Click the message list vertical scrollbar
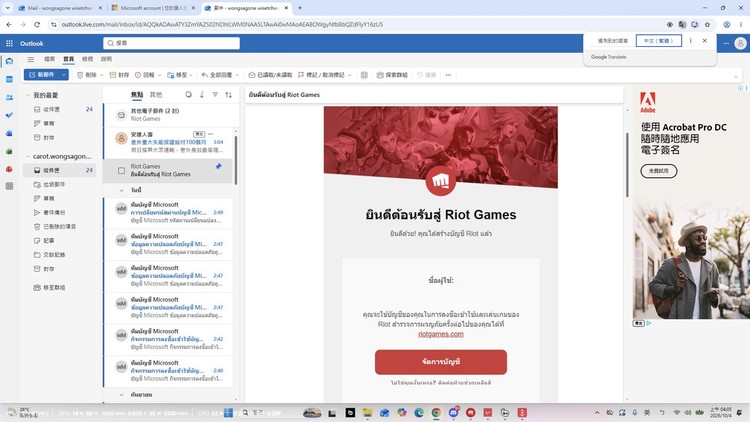This screenshot has width=750, height=422. [x=235, y=160]
